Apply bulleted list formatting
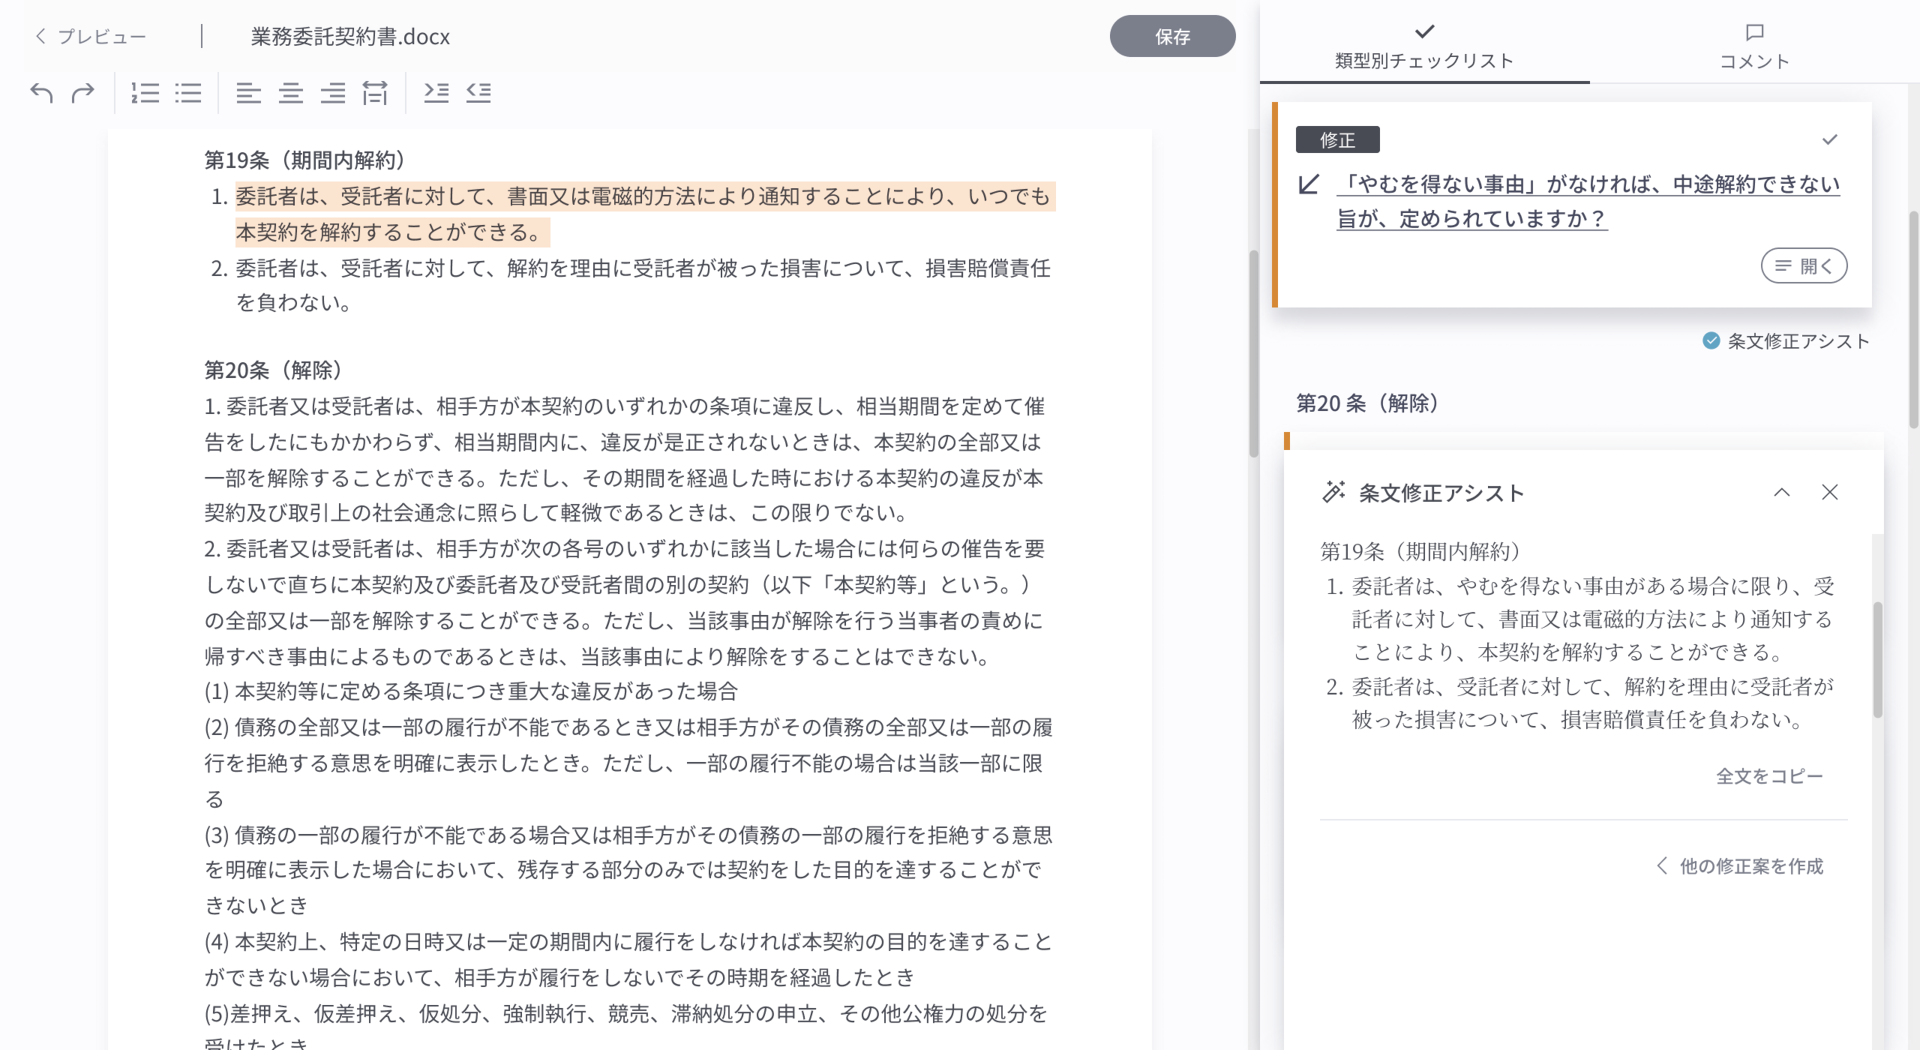 [188, 93]
